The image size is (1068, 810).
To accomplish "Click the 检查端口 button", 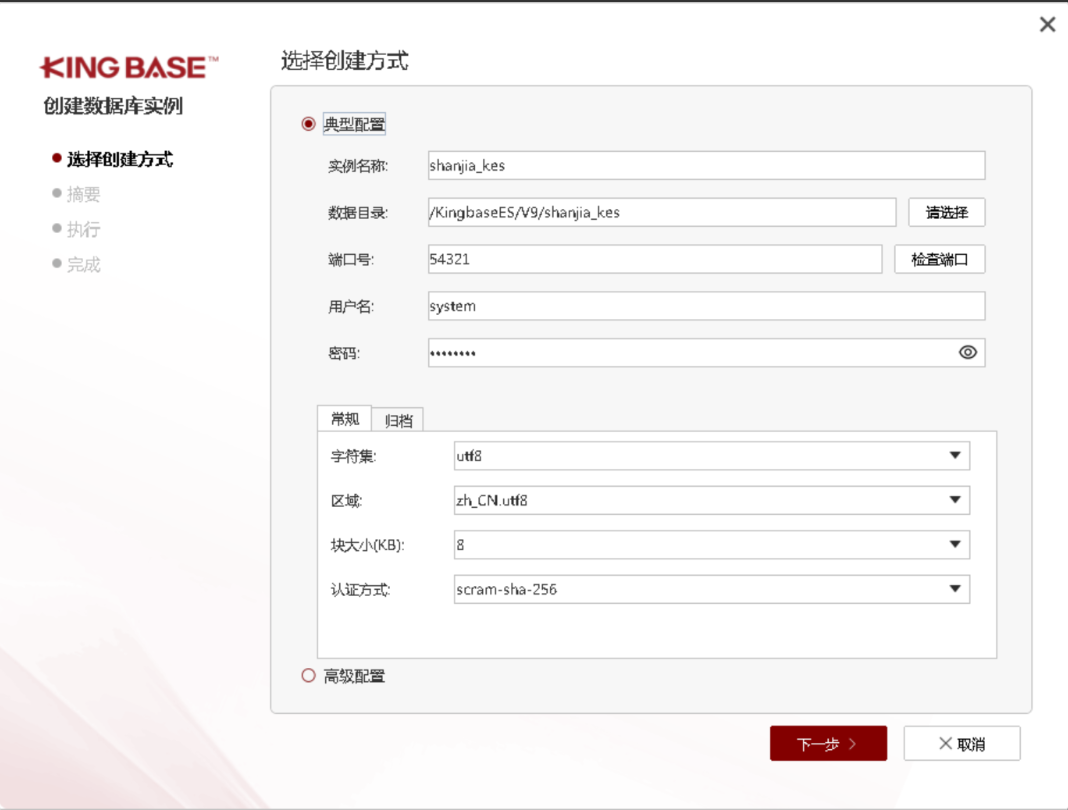I will (939, 260).
